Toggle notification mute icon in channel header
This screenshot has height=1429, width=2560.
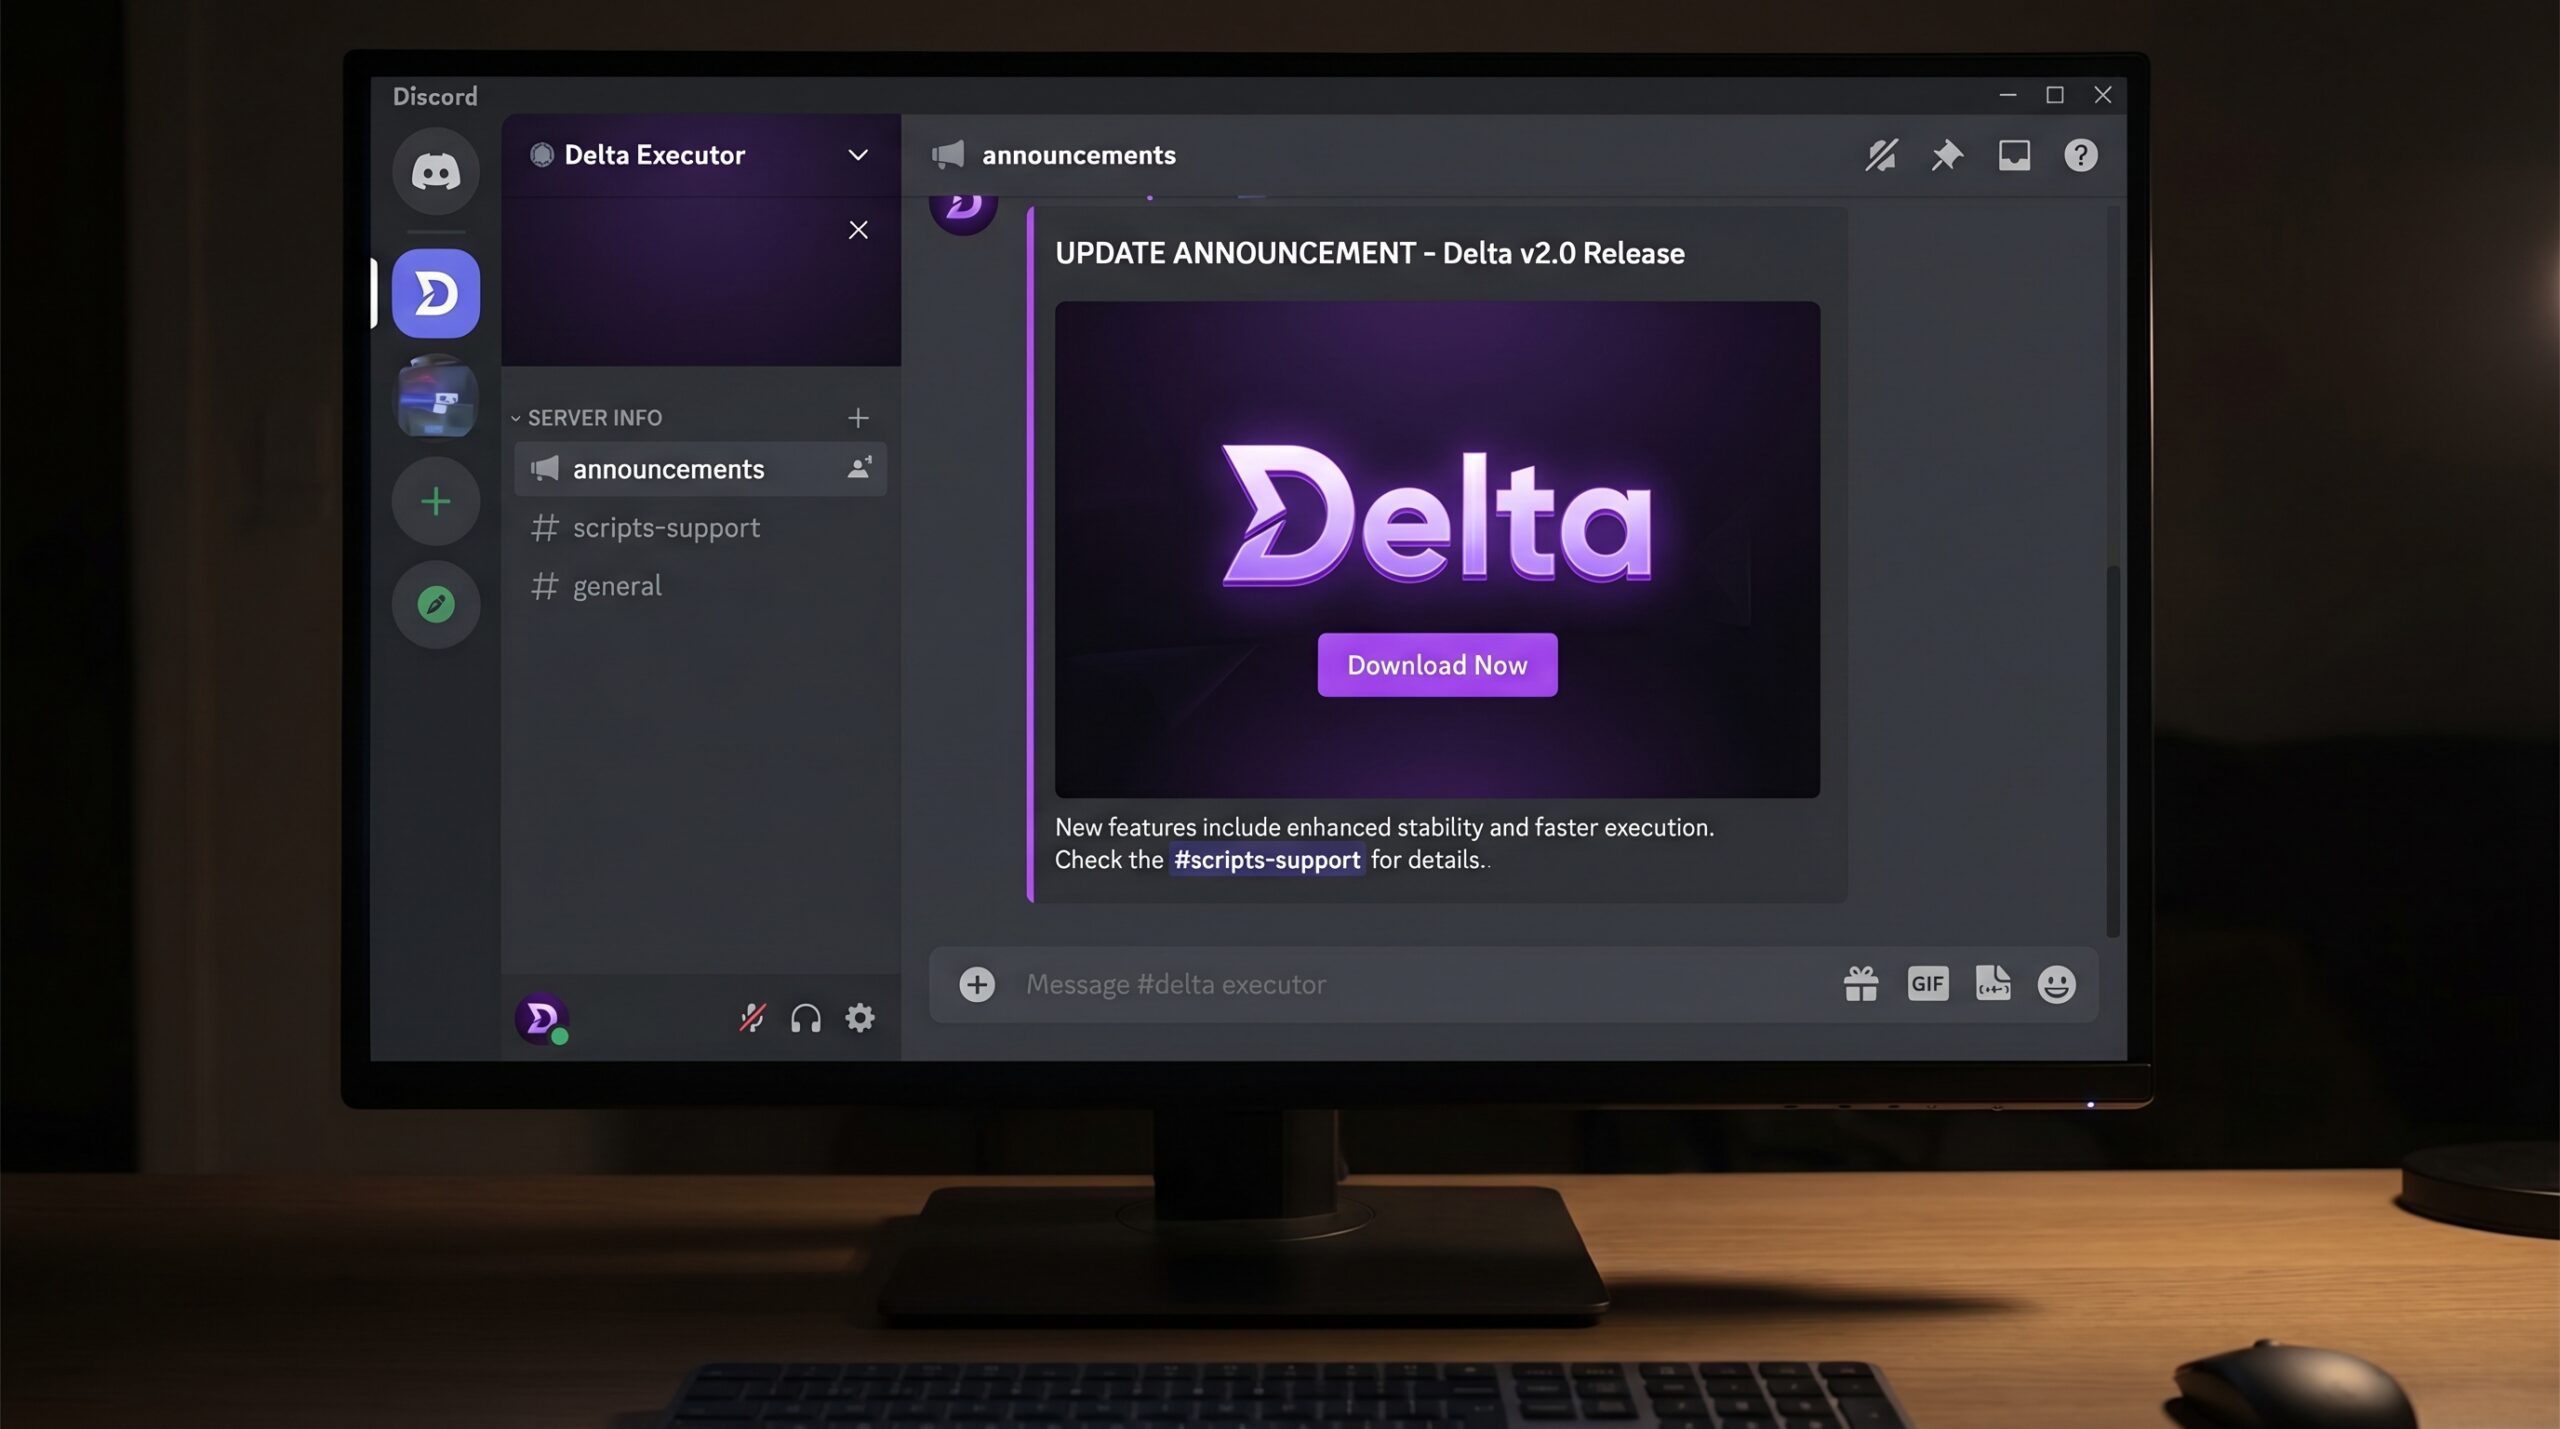[x=1881, y=155]
